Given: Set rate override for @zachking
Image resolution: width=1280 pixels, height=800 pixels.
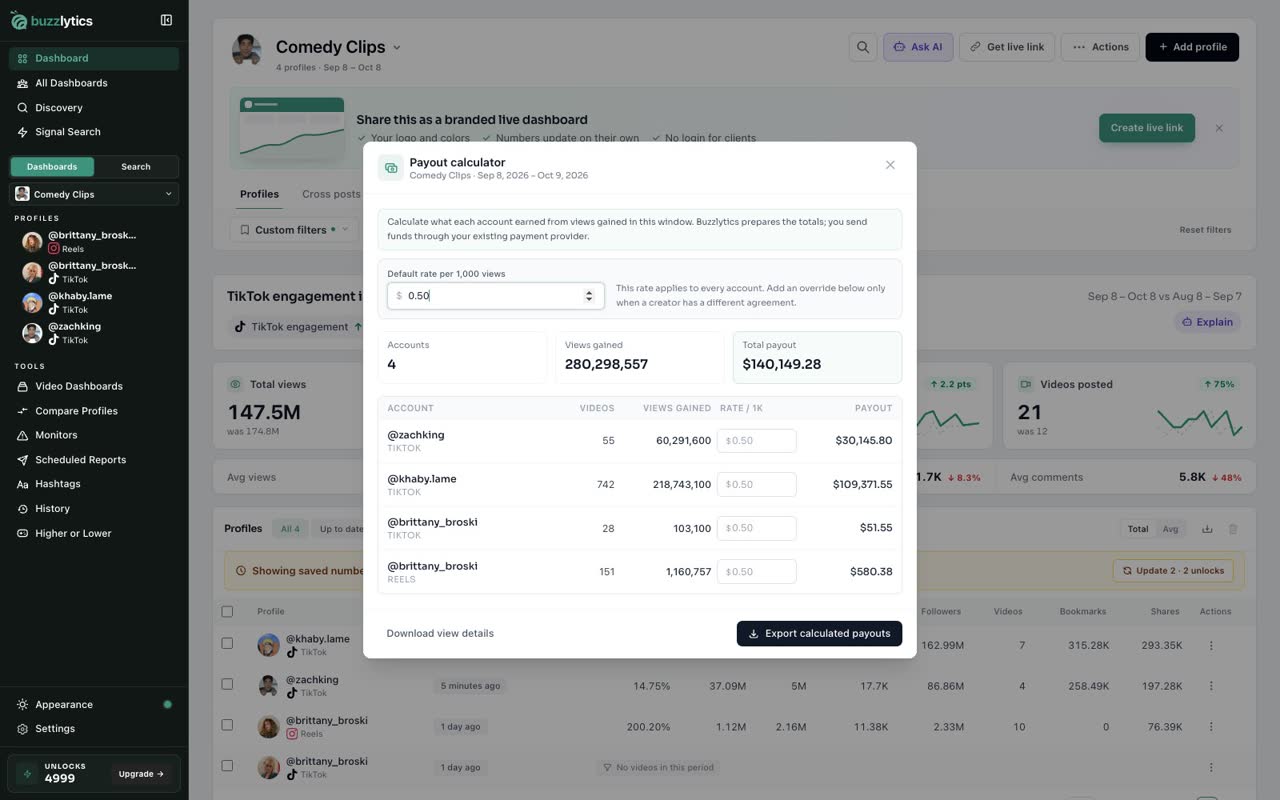Looking at the screenshot, I should [757, 441].
